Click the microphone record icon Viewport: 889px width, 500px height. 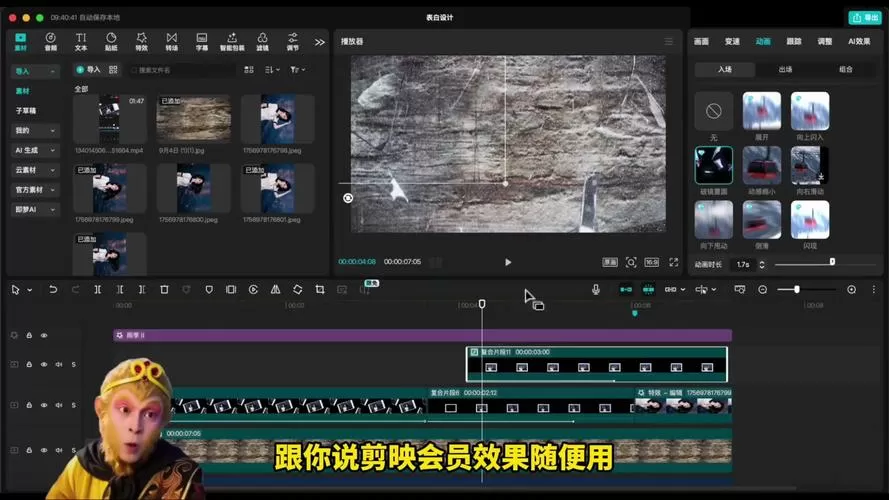(x=596, y=290)
